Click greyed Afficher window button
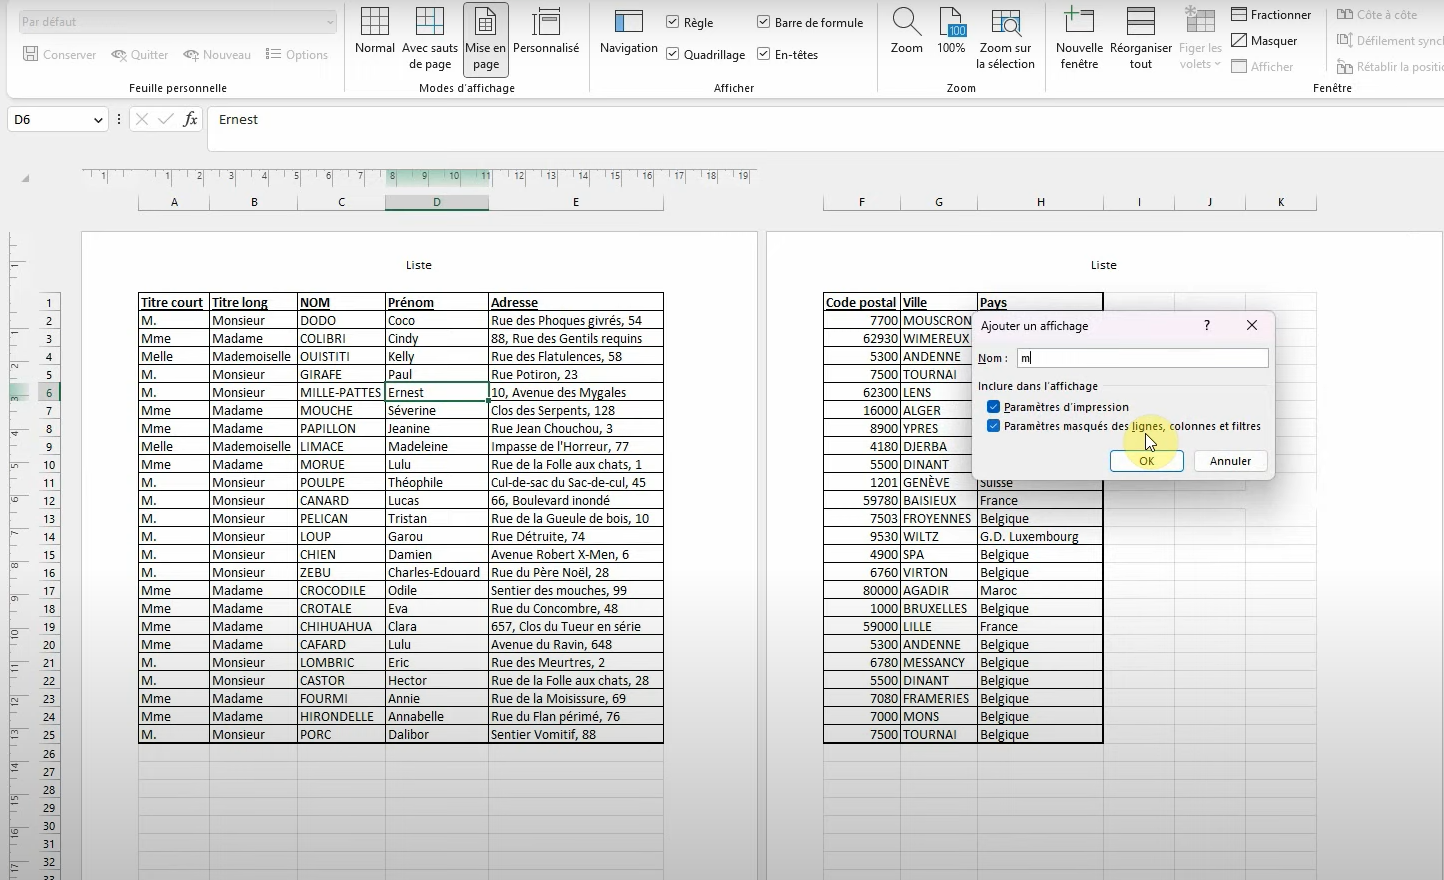 [x=1262, y=67]
